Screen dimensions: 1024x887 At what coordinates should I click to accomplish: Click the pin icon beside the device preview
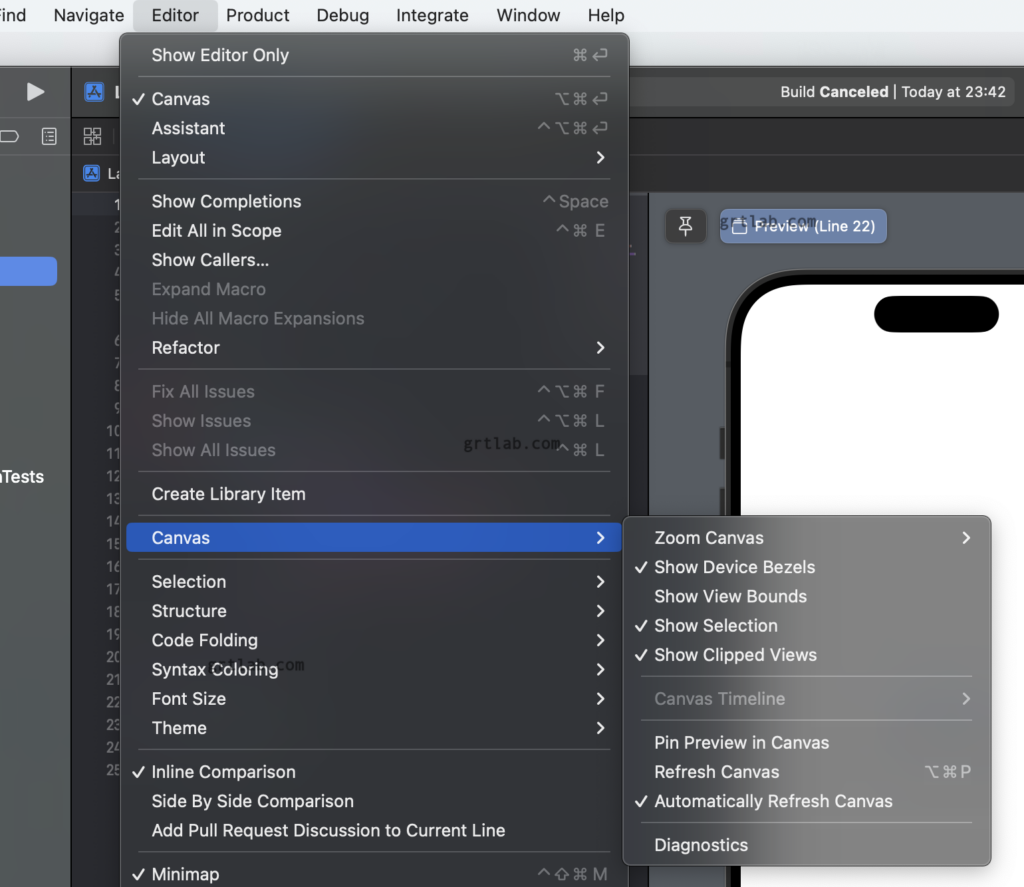point(686,226)
